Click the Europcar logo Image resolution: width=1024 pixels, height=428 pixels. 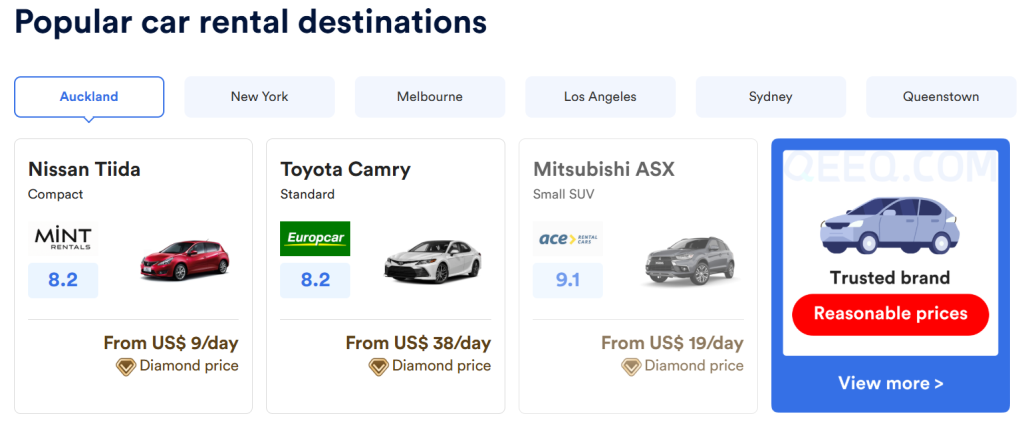(315, 239)
